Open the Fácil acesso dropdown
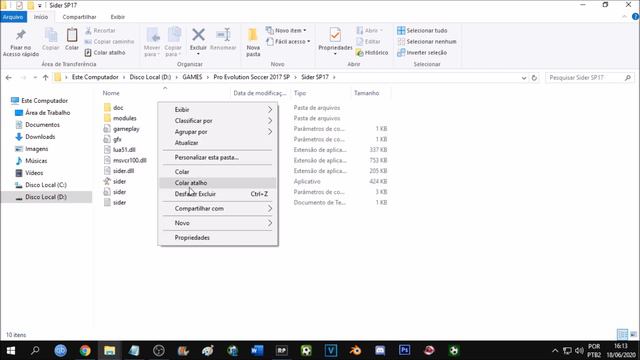640x360 pixels. click(x=288, y=42)
